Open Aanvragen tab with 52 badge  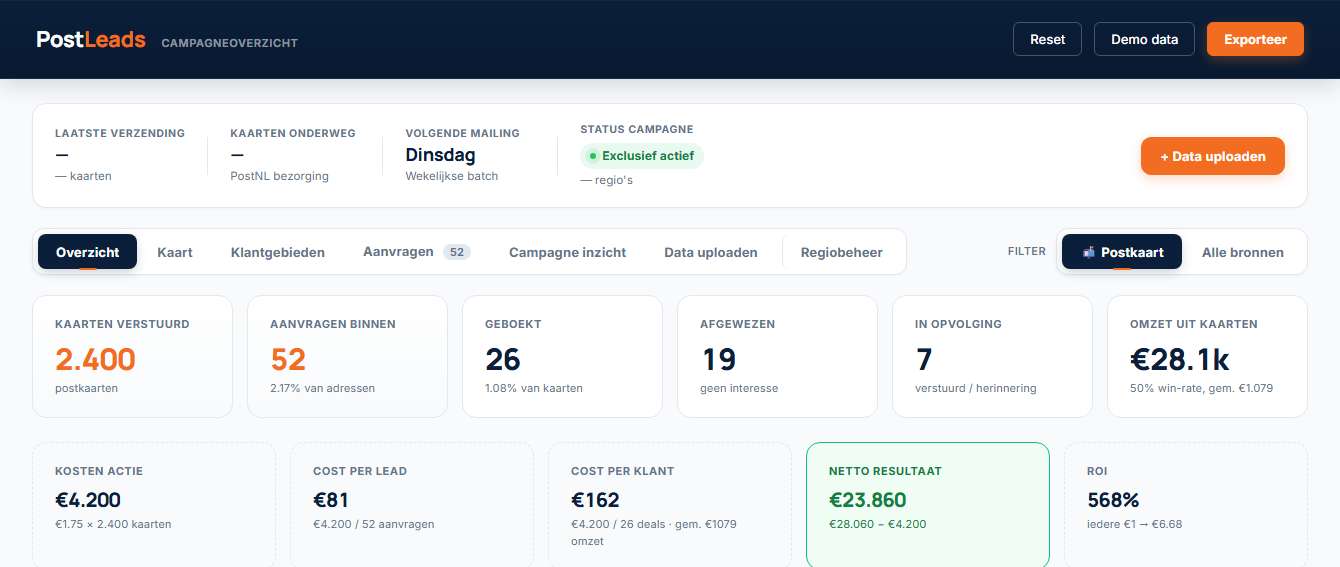pyautogui.click(x=416, y=252)
